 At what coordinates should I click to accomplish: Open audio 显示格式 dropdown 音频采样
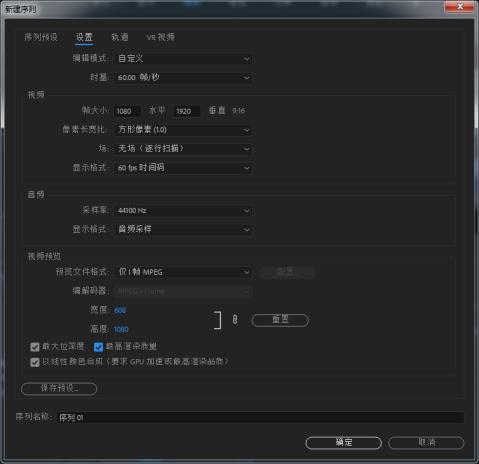183,229
